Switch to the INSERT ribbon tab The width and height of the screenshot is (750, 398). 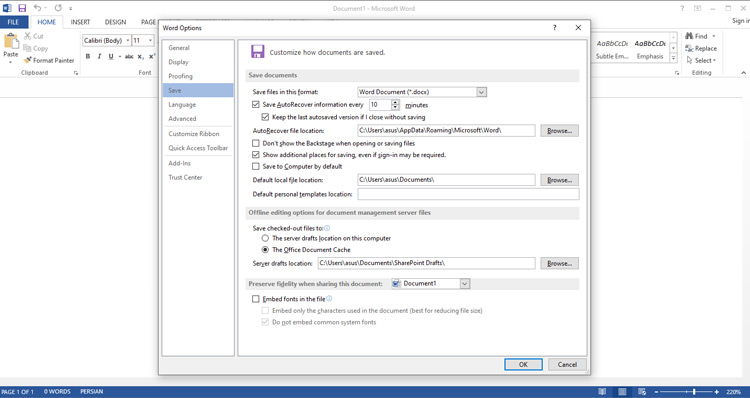coord(80,22)
